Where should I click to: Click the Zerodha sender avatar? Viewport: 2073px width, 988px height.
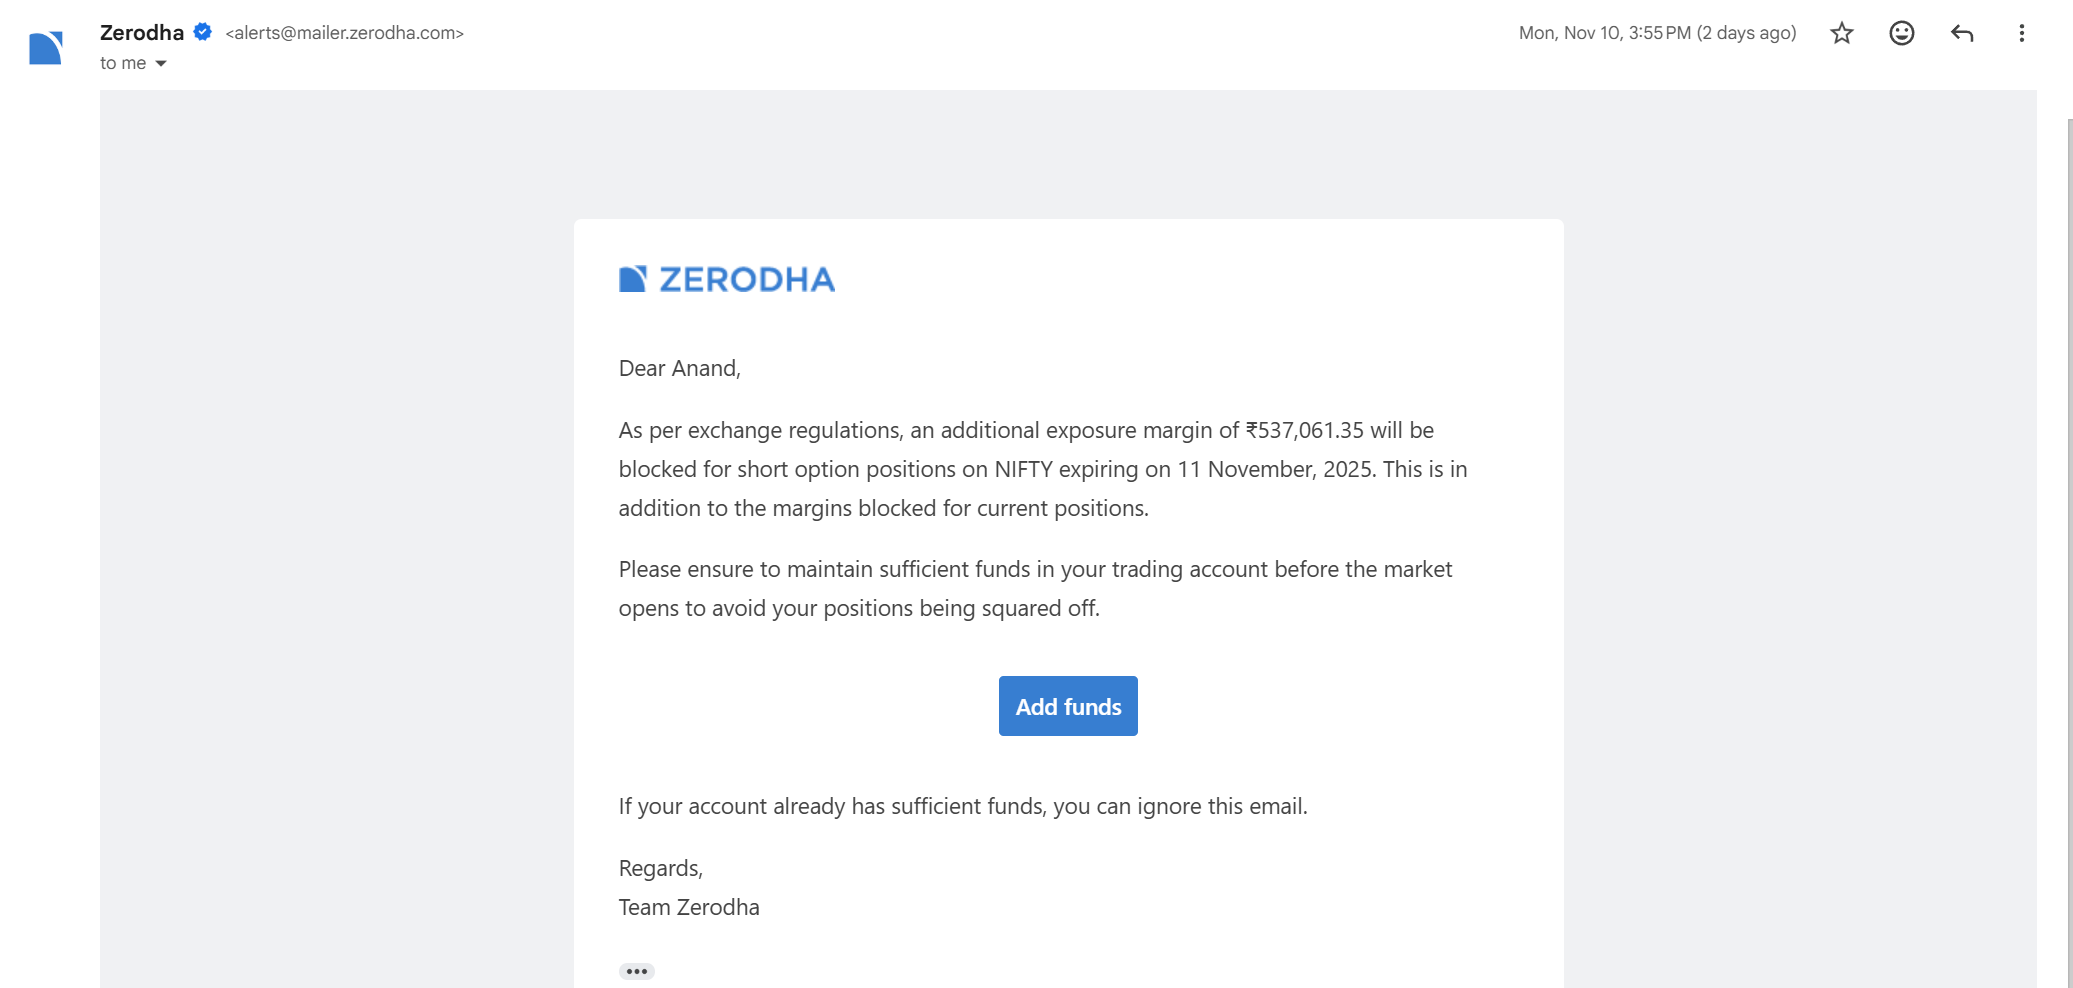(46, 48)
